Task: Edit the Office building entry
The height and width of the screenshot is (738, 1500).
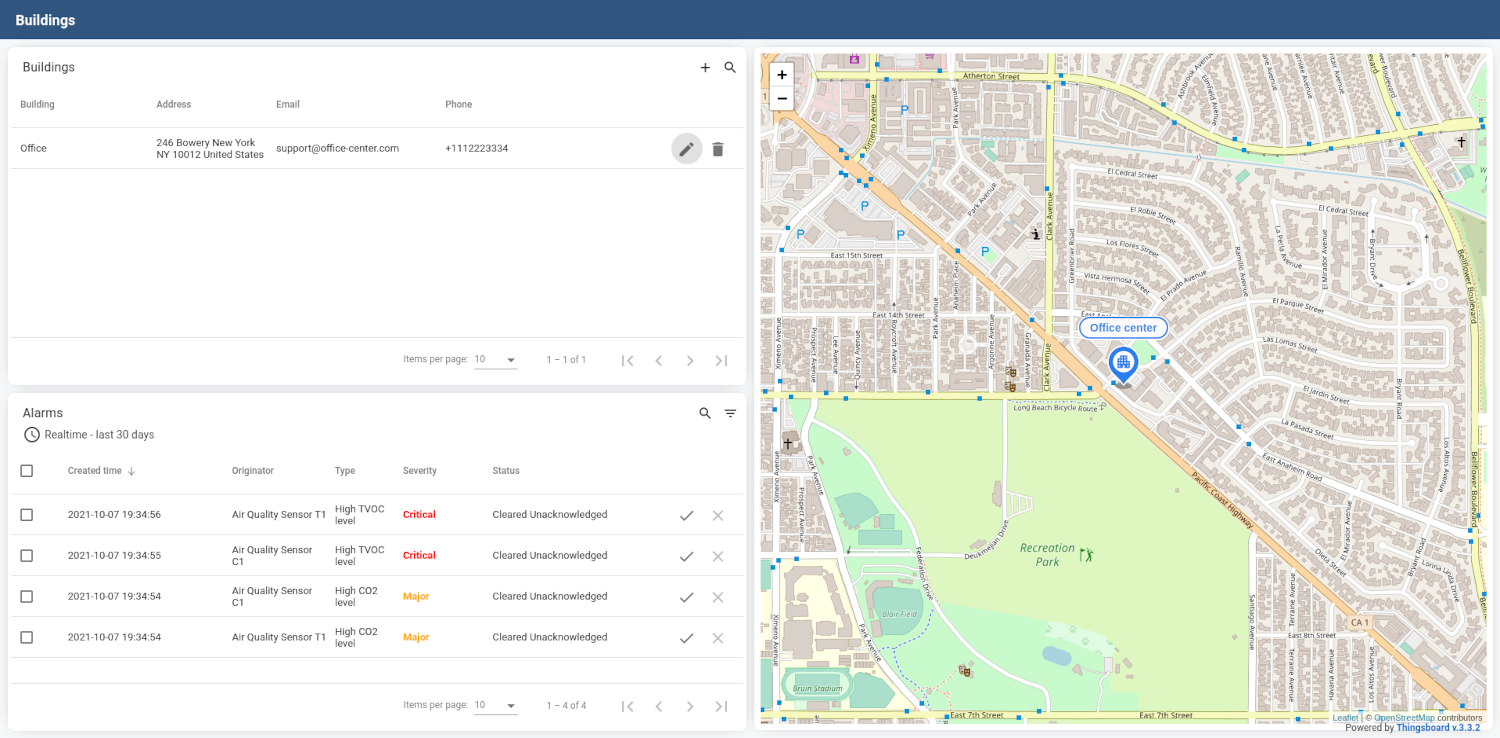Action: (686, 149)
